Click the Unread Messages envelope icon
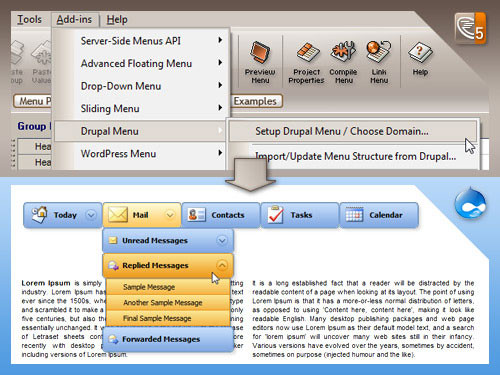Viewport: 500px width, 375px height. coord(113,240)
